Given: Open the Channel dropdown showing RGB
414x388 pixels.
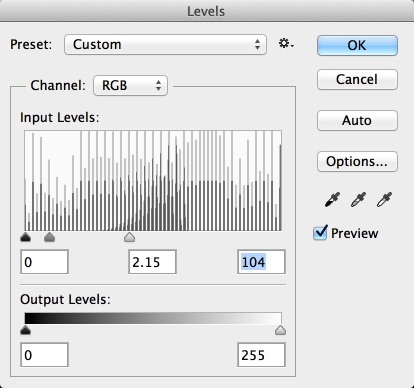Looking at the screenshot, I should (130, 85).
